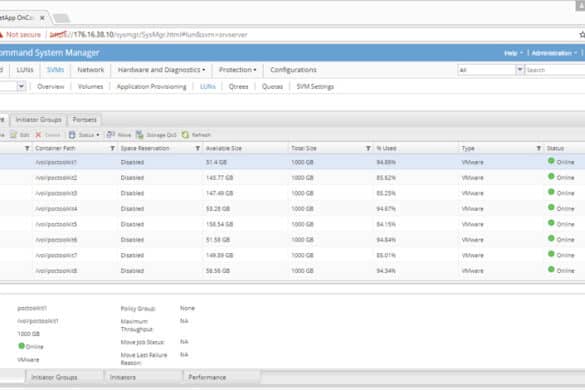Open the Application Provisioning sub-tab
This screenshot has height=390, width=585.
click(151, 87)
